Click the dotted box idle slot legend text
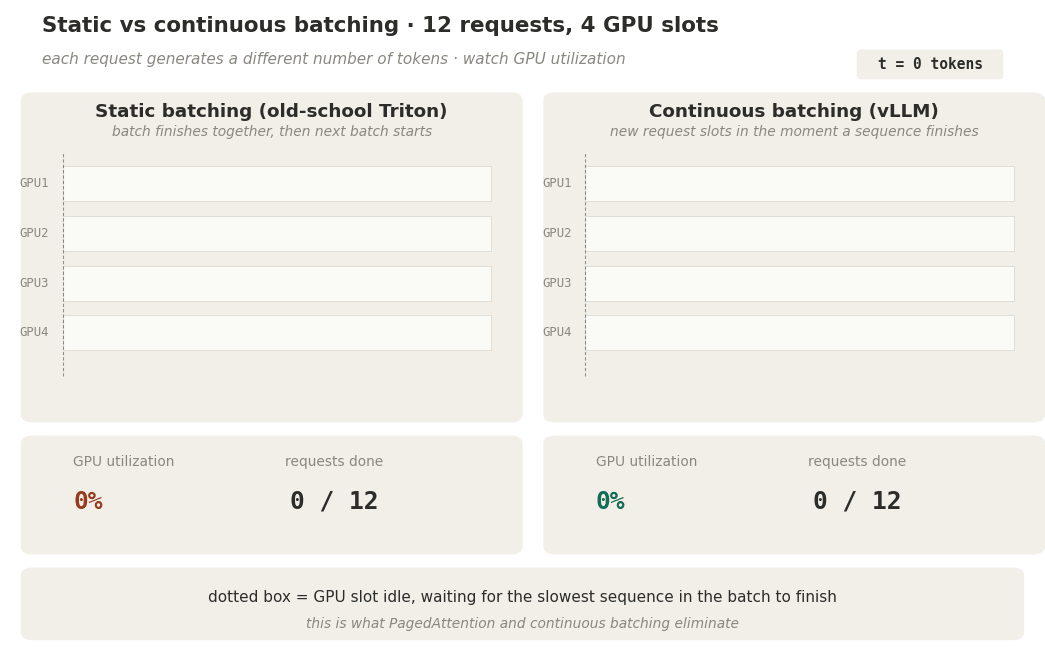This screenshot has height=660, width=1045. coord(522,597)
